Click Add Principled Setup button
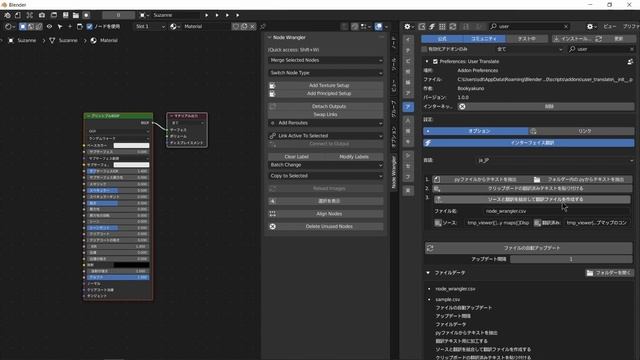Image resolution: width=640 pixels, height=360 pixels. click(326, 93)
